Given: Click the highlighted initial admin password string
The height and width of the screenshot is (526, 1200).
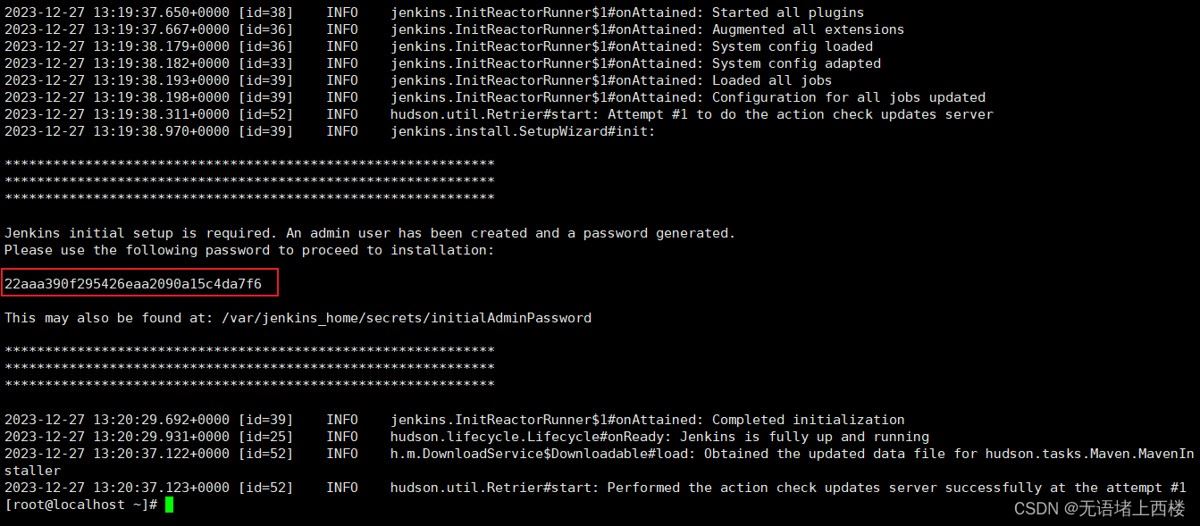Looking at the screenshot, I should (133, 284).
